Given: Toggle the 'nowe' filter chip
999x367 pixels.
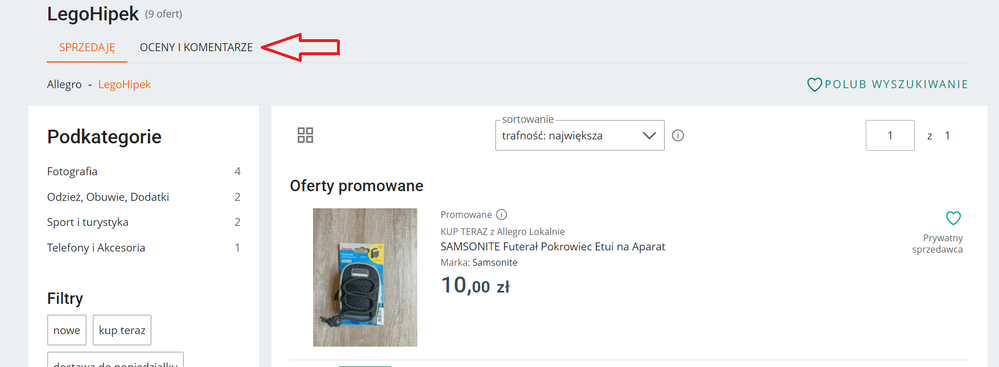Looking at the screenshot, I should (x=67, y=330).
